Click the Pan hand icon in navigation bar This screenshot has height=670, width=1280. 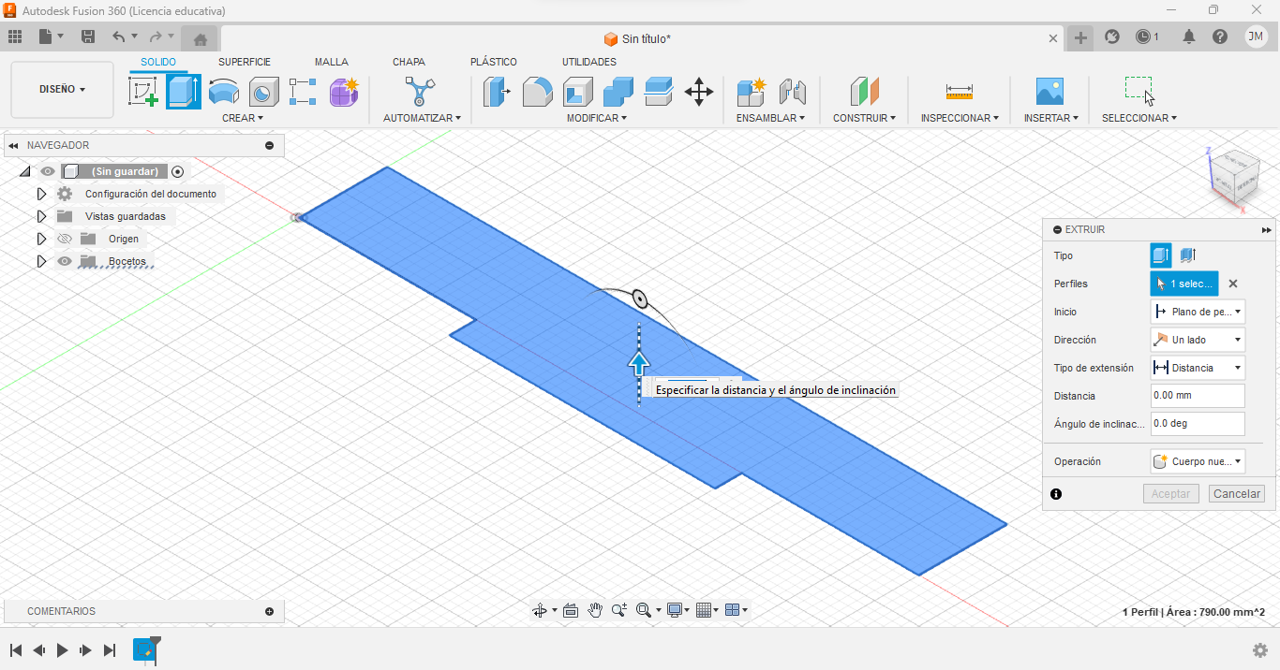[x=595, y=610]
